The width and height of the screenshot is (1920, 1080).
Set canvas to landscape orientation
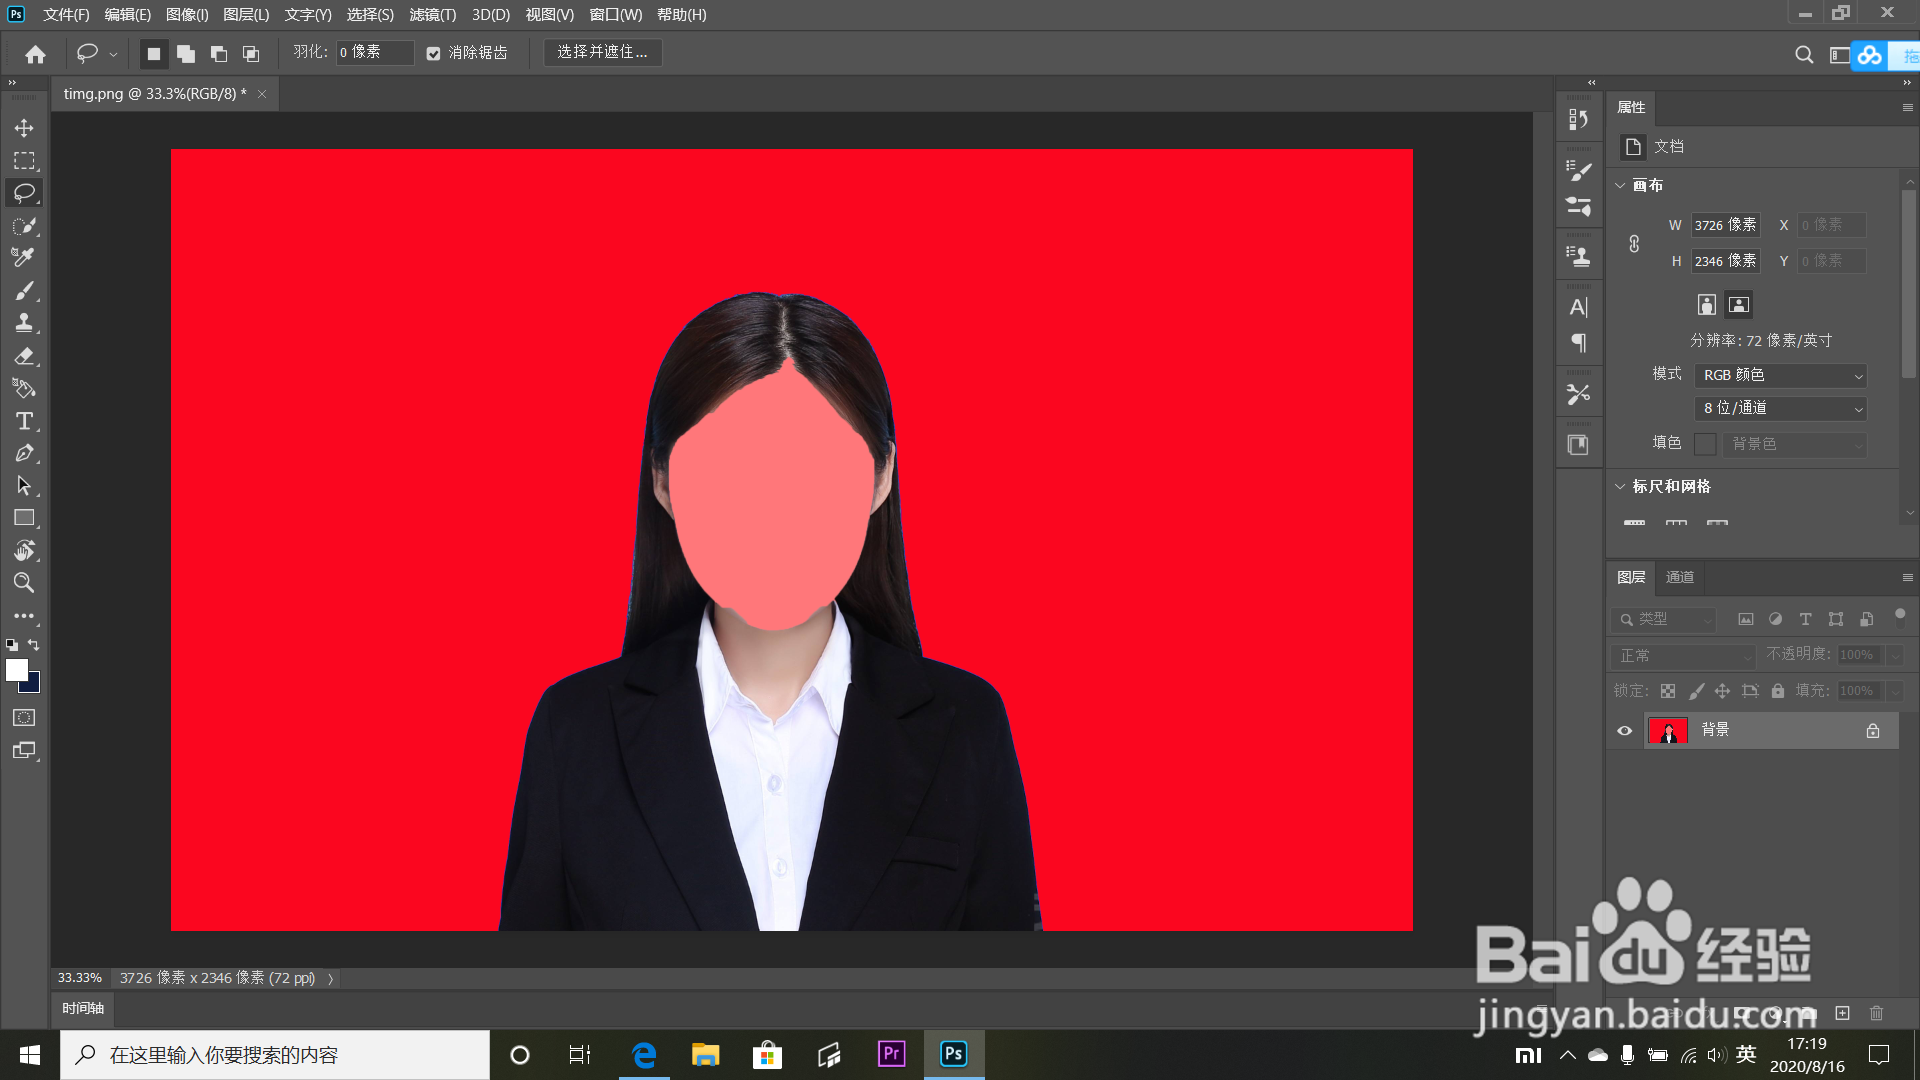(x=1739, y=305)
